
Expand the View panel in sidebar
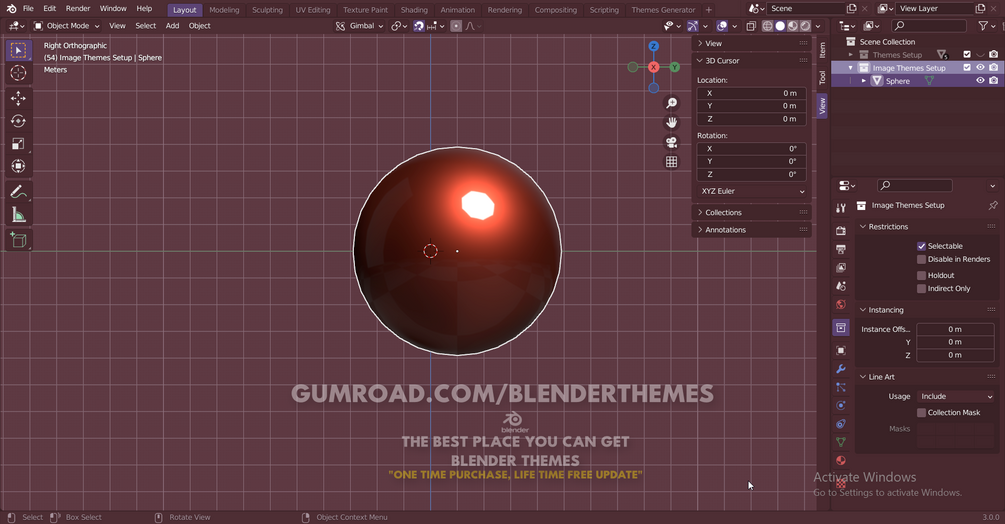pyautogui.click(x=751, y=44)
